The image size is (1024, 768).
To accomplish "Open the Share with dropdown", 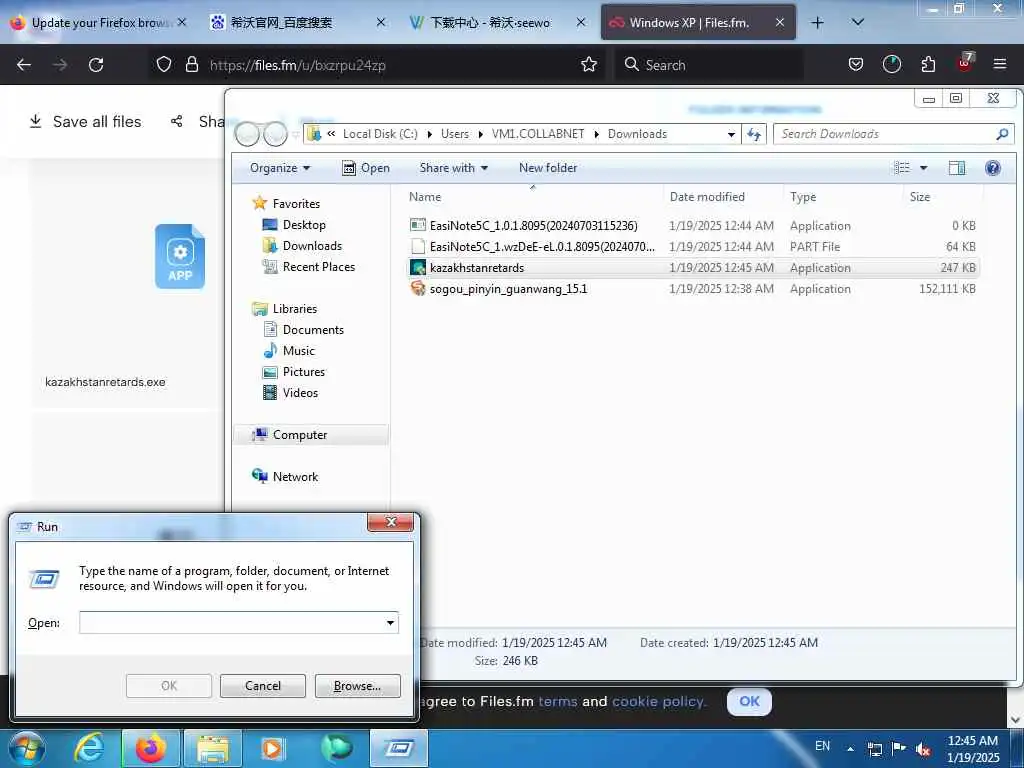I will coord(454,168).
